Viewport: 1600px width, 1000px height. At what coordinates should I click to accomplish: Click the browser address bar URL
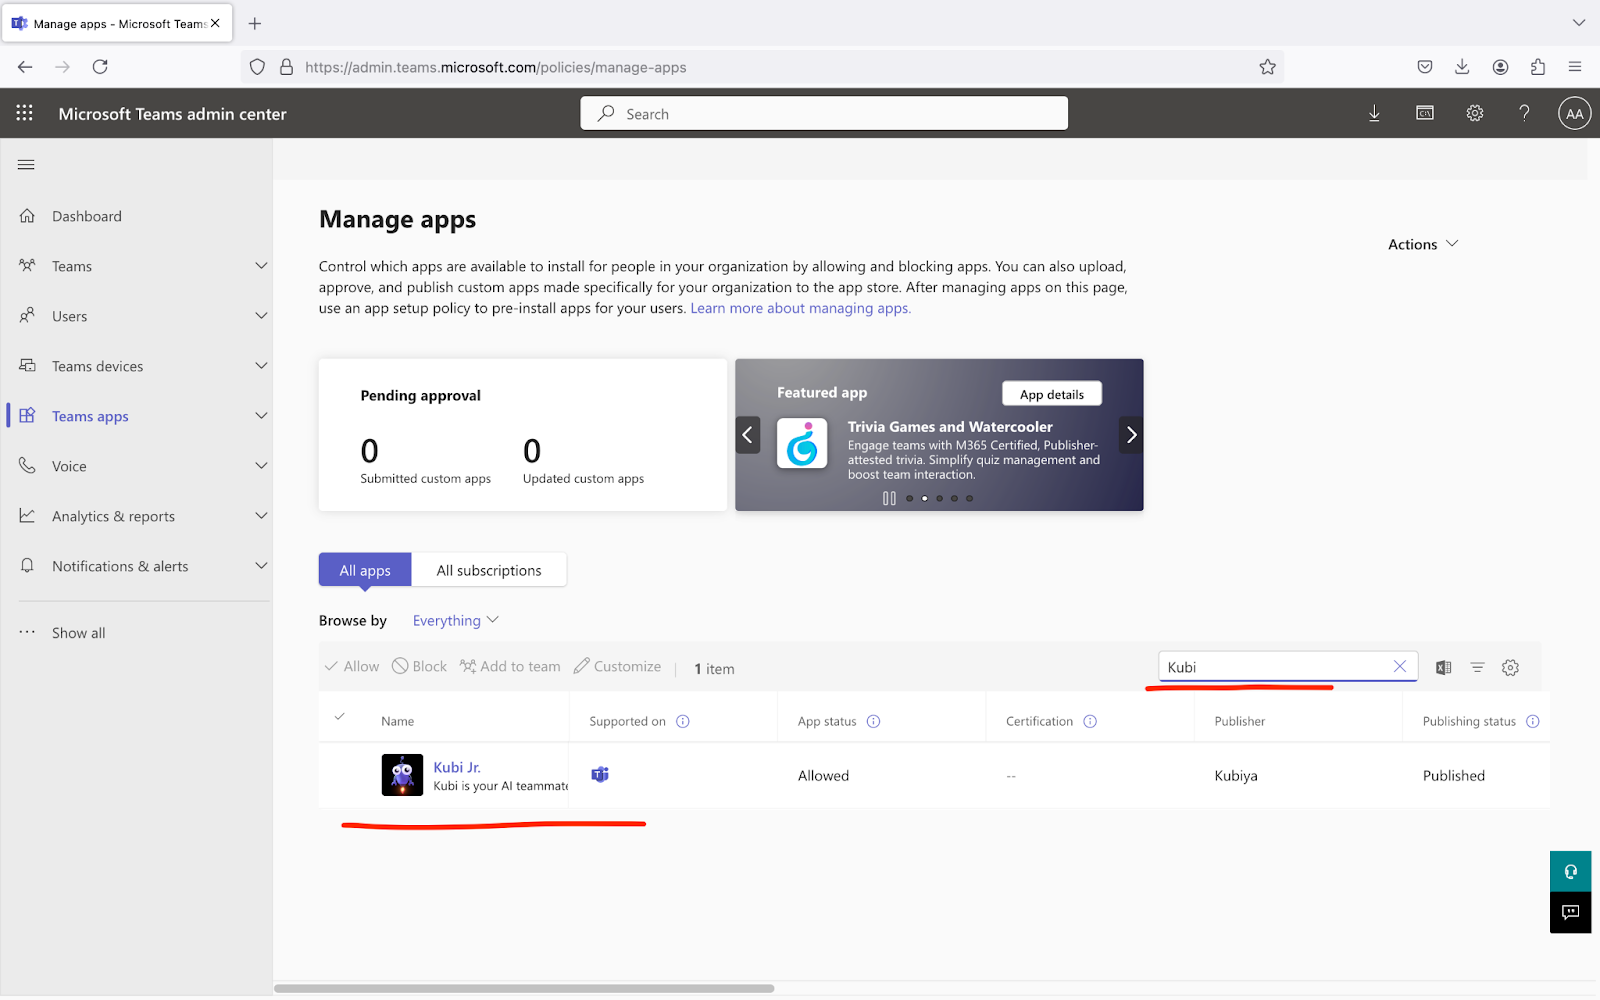tap(496, 67)
